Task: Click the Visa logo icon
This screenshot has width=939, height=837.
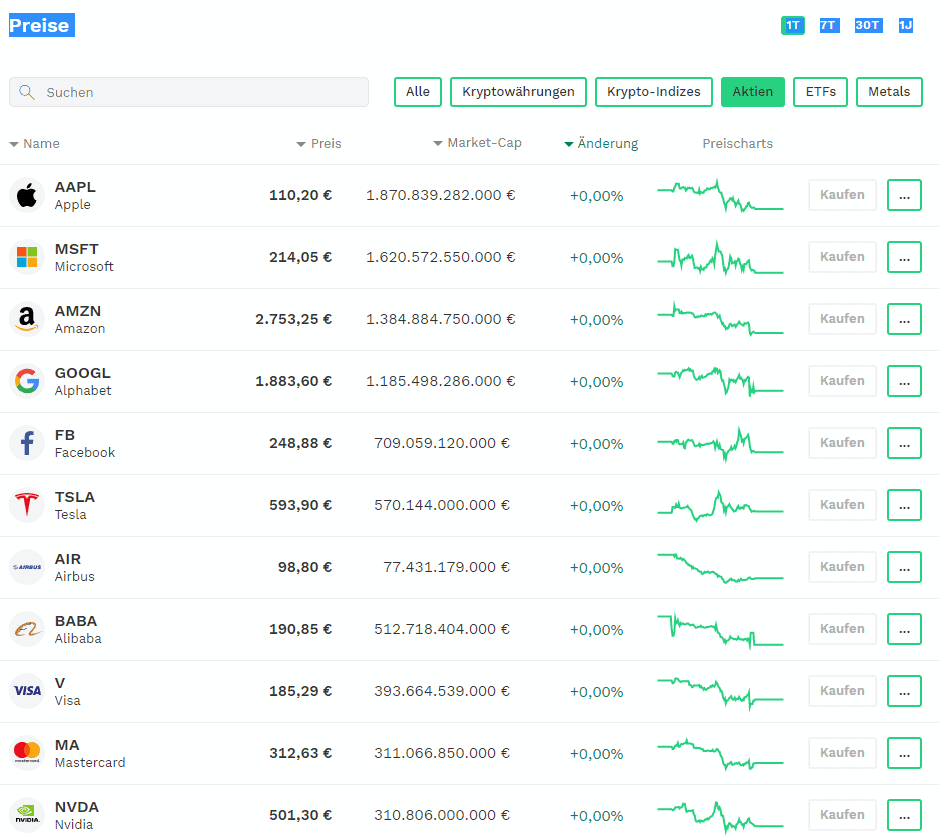Action: [x=27, y=691]
